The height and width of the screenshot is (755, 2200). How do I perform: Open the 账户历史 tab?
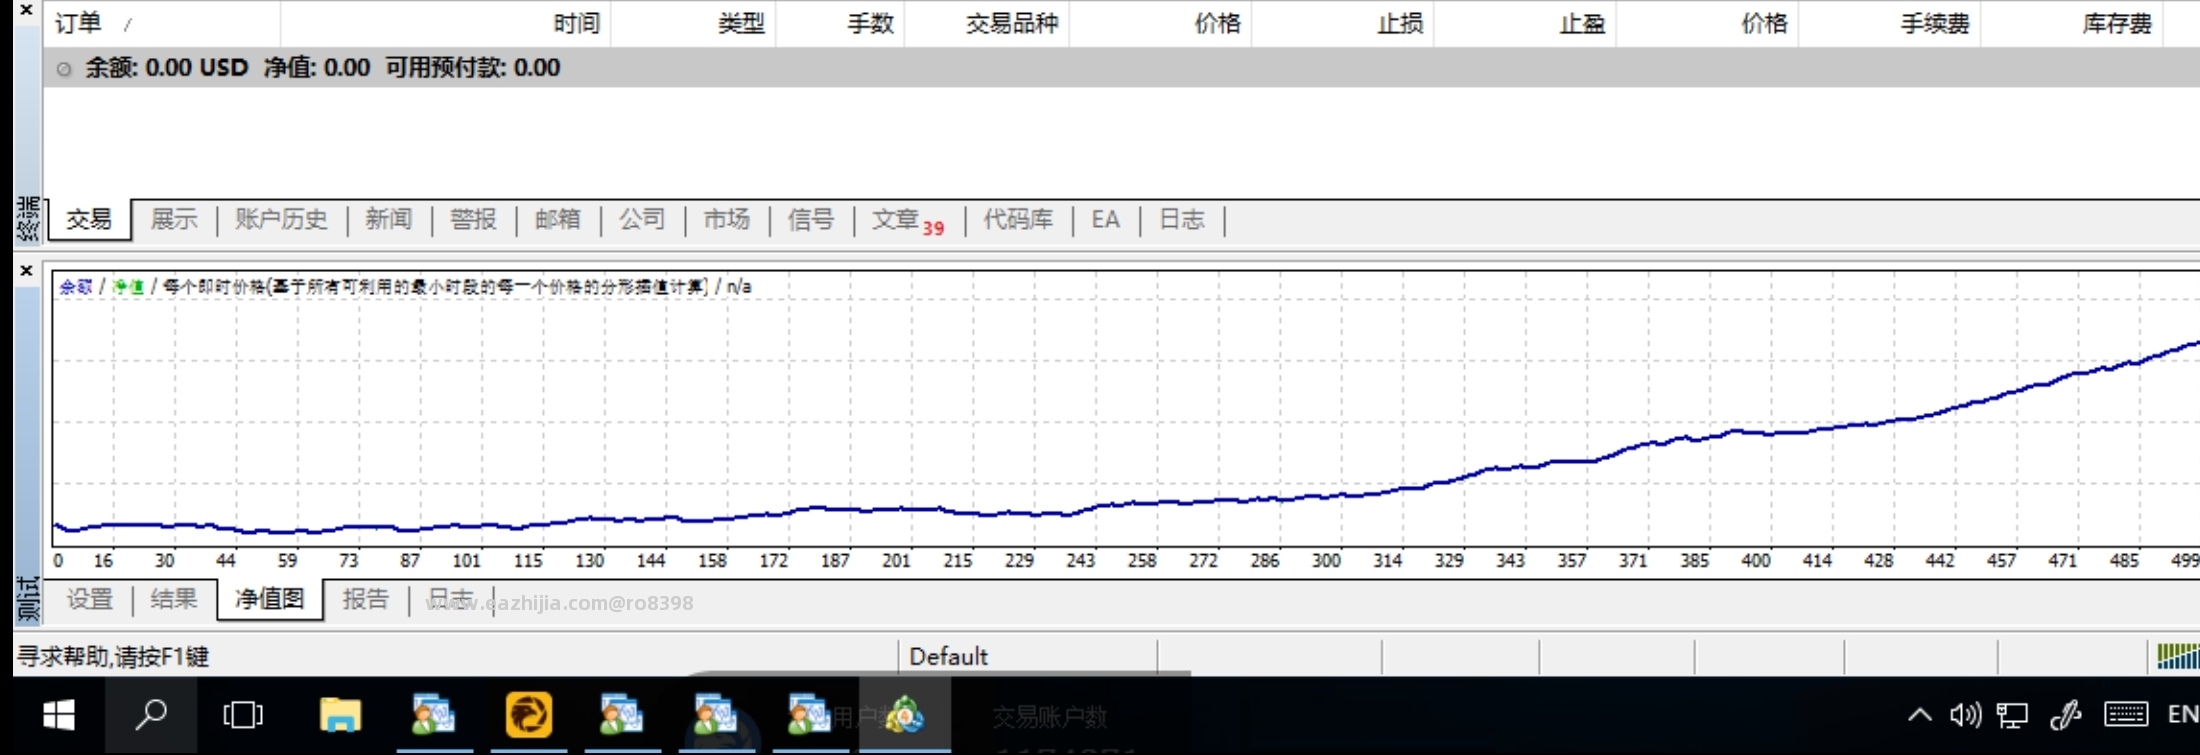pyautogui.click(x=281, y=219)
